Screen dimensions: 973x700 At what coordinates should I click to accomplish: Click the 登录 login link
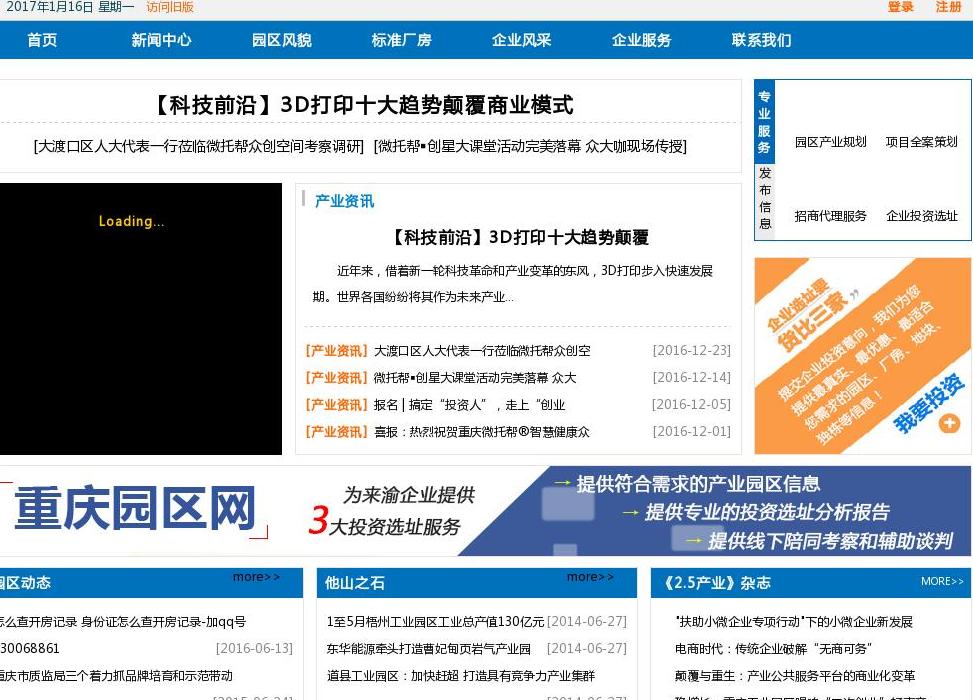900,7
